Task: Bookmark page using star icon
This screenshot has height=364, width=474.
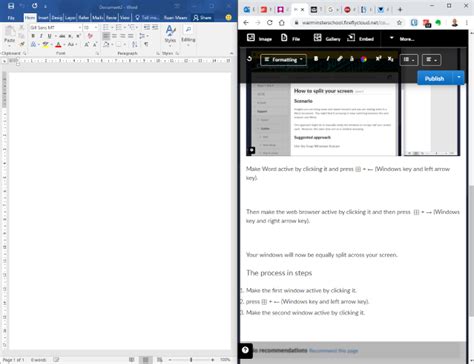Action: click(x=399, y=23)
